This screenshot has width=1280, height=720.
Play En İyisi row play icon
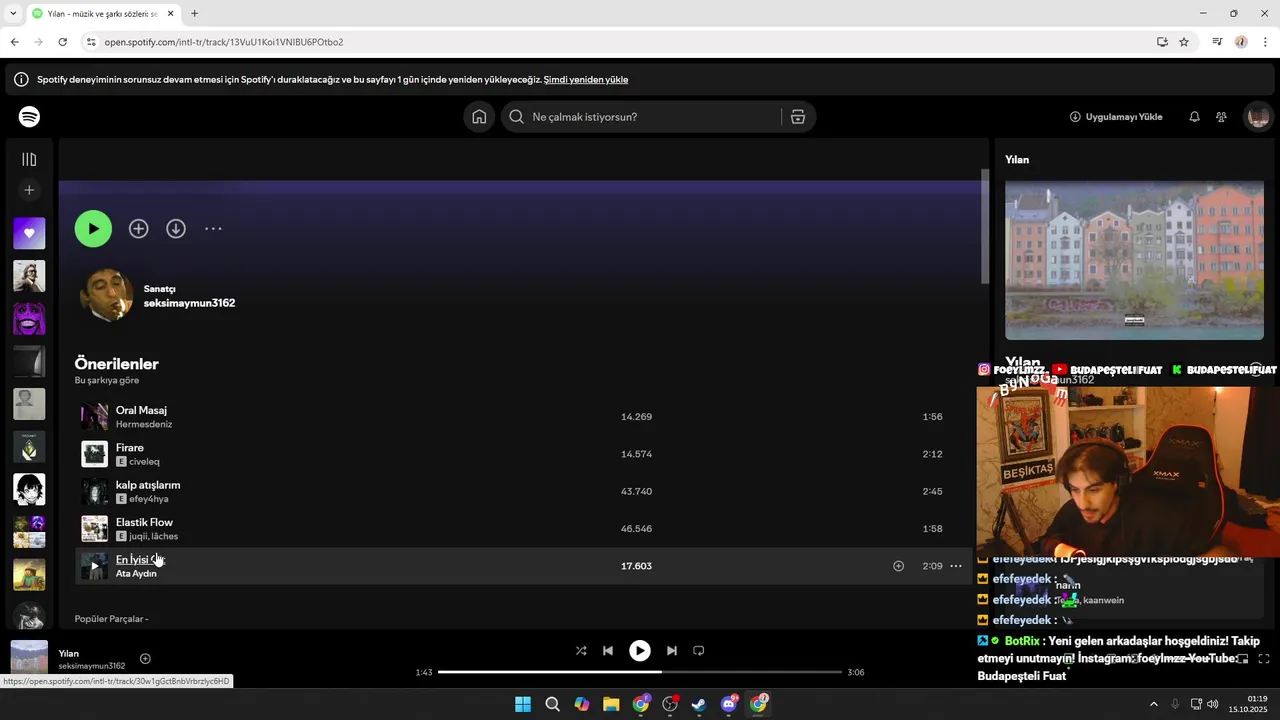point(94,566)
